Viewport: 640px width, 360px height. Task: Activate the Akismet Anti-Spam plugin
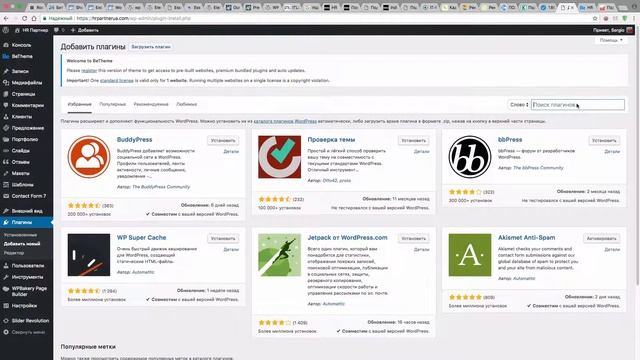click(602, 238)
